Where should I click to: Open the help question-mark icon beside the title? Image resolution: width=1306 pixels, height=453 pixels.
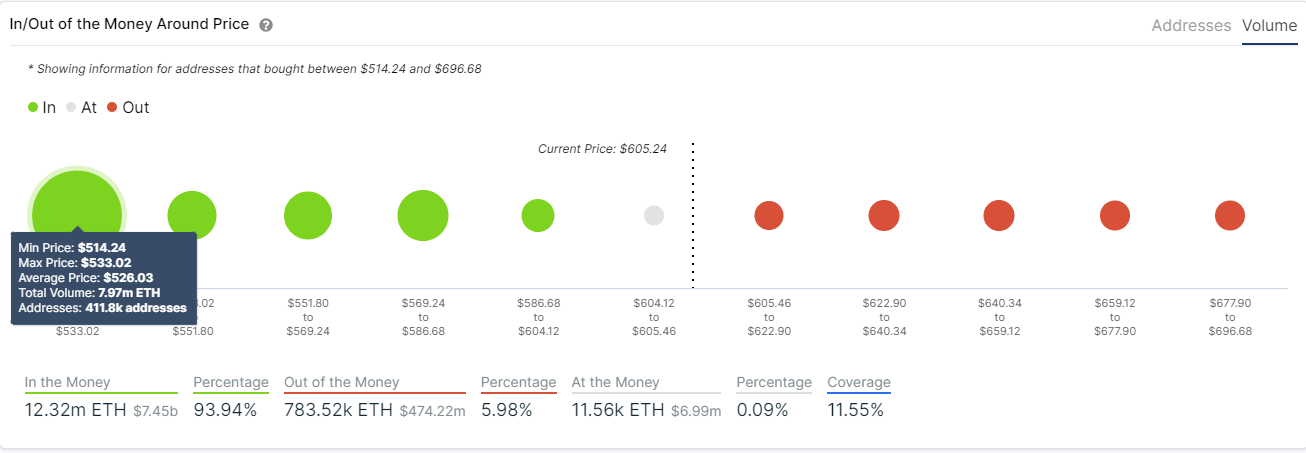point(266,25)
